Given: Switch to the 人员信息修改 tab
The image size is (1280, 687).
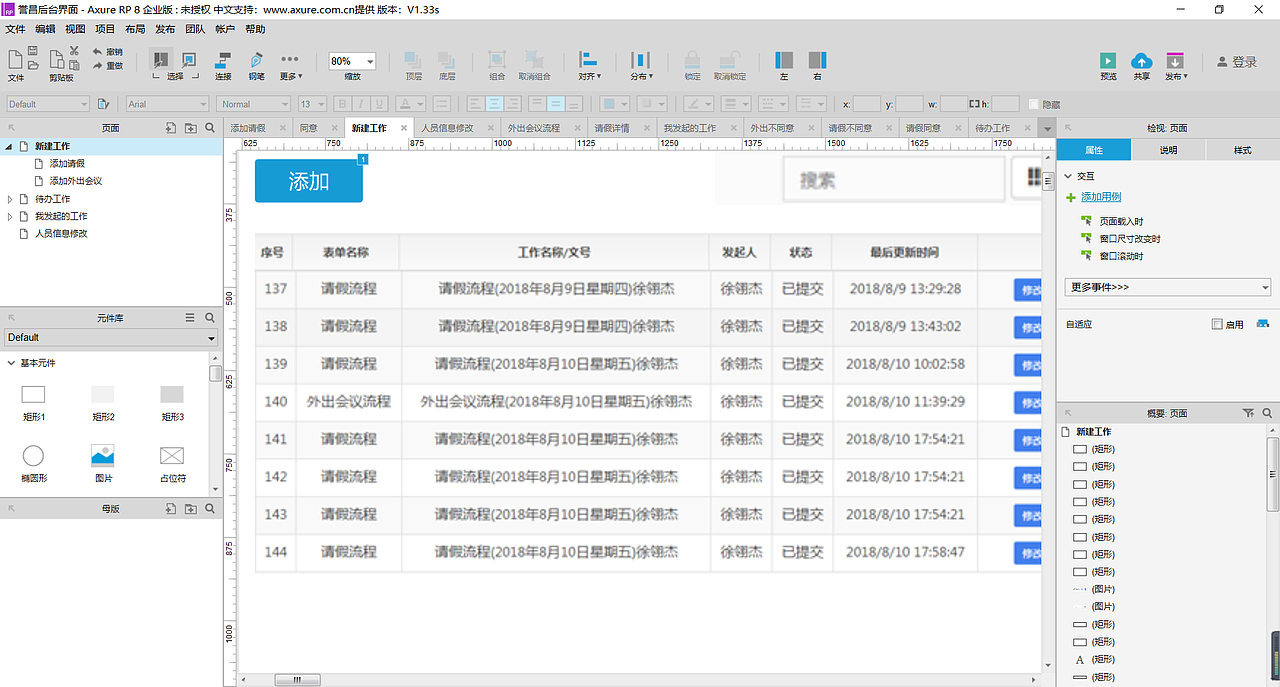Looking at the screenshot, I should tap(446, 127).
